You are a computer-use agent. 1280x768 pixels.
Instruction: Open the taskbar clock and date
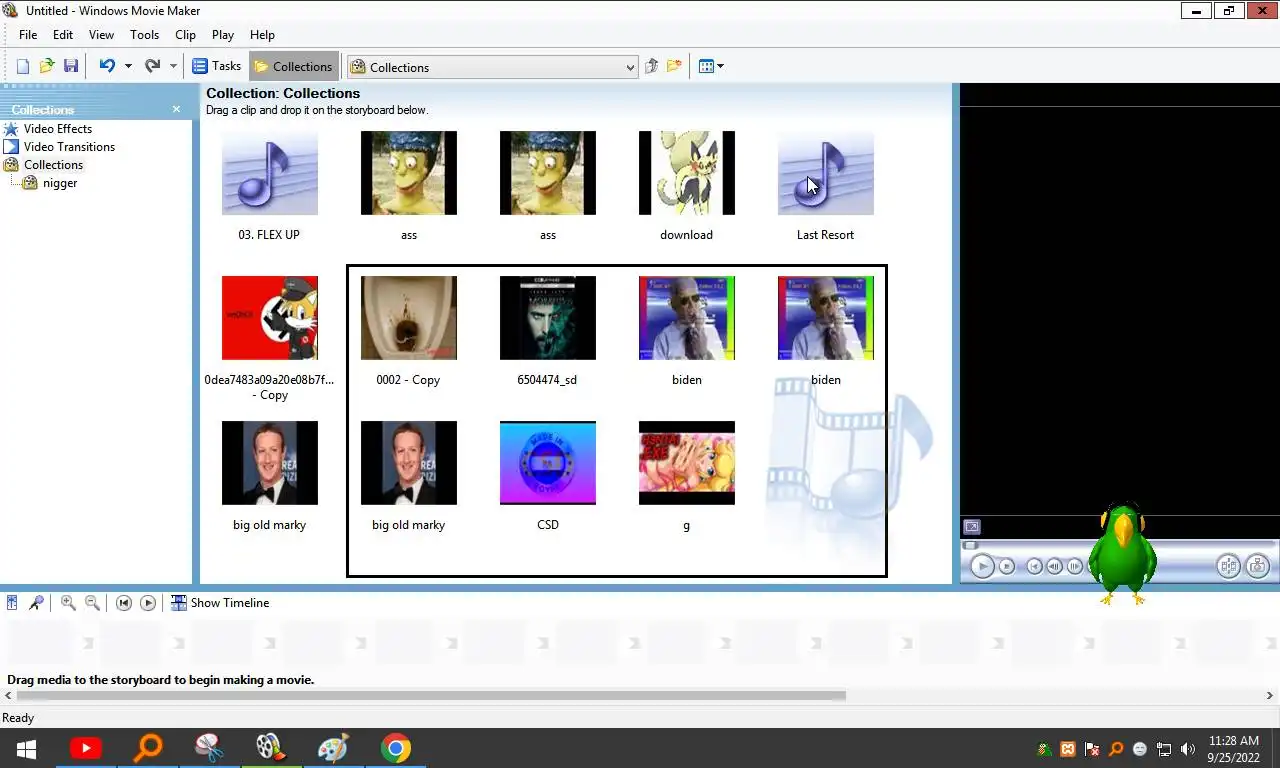(x=1234, y=749)
